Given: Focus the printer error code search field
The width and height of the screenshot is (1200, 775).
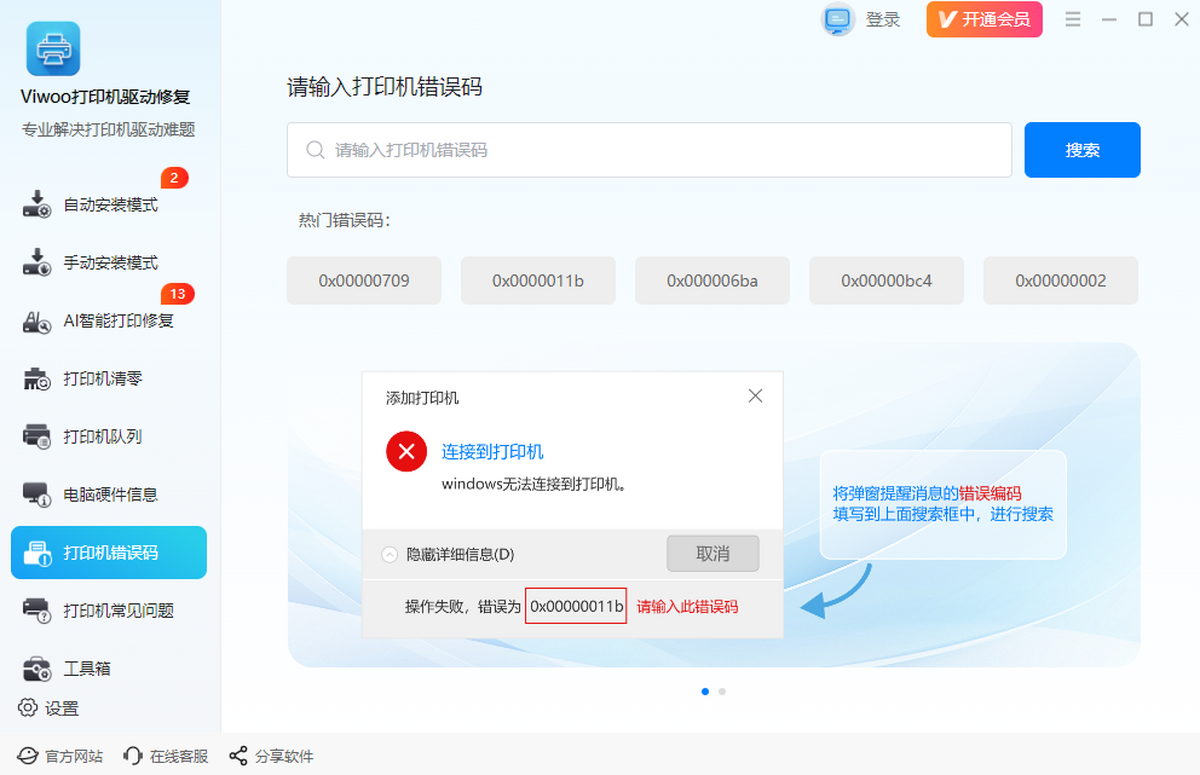Looking at the screenshot, I should click(x=649, y=150).
